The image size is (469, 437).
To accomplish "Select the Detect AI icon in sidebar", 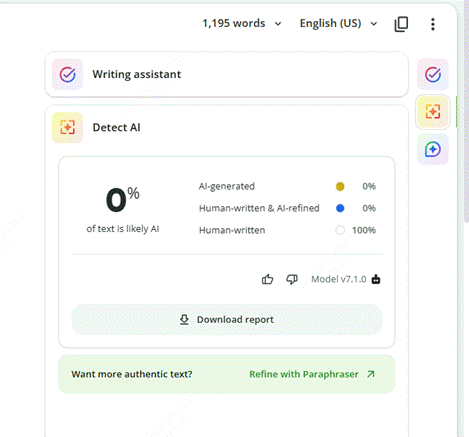I will [x=433, y=111].
